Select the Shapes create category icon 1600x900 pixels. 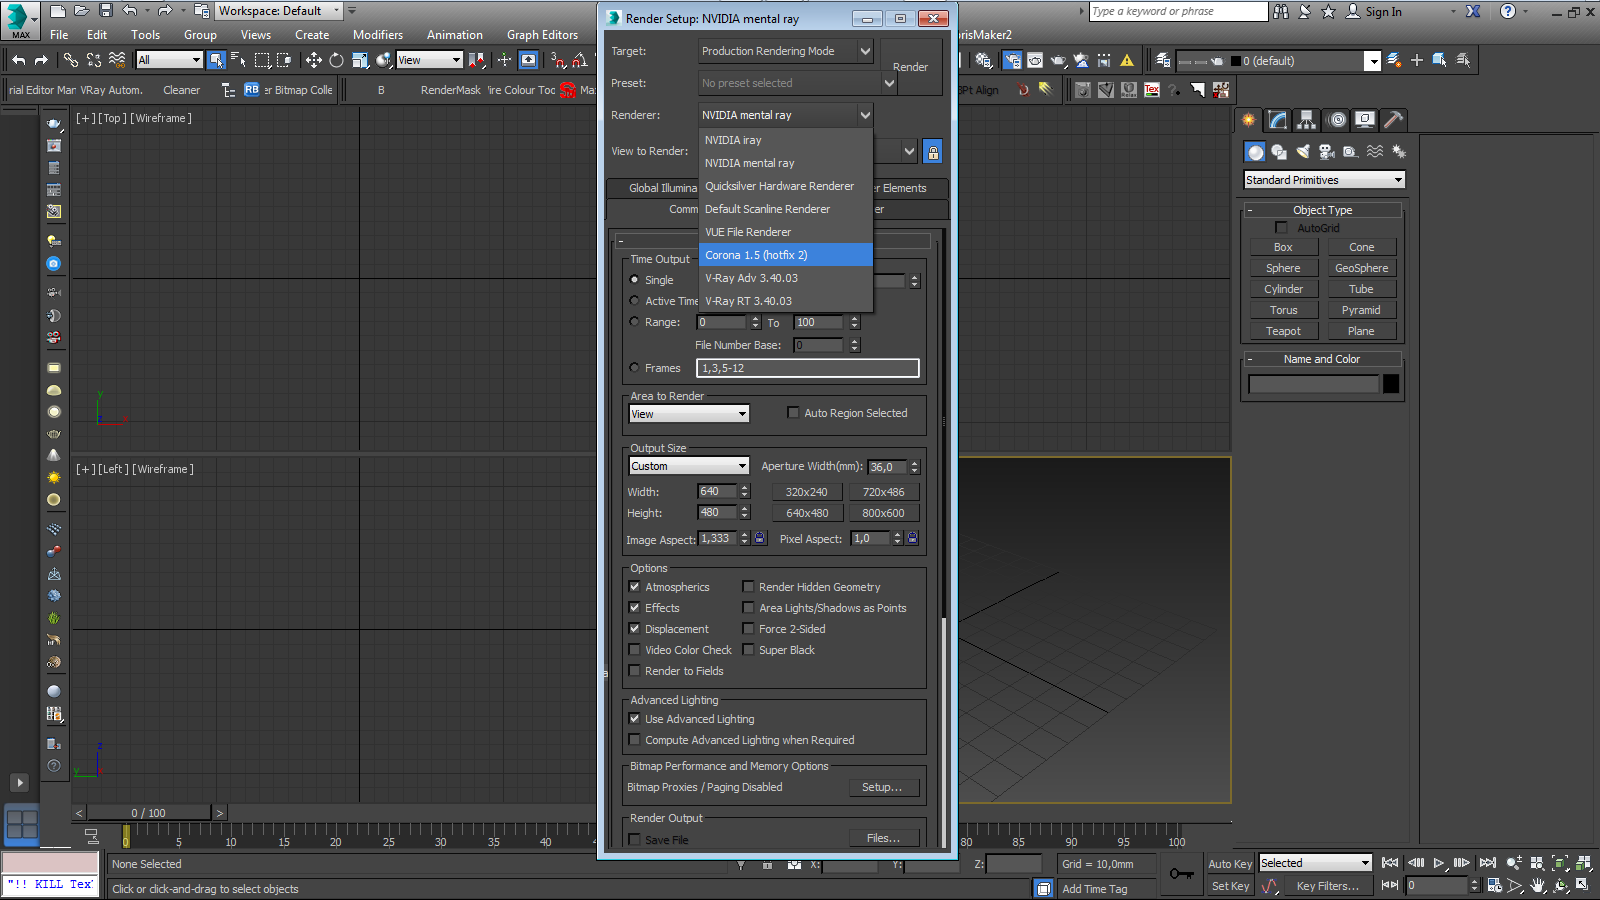(x=1279, y=152)
